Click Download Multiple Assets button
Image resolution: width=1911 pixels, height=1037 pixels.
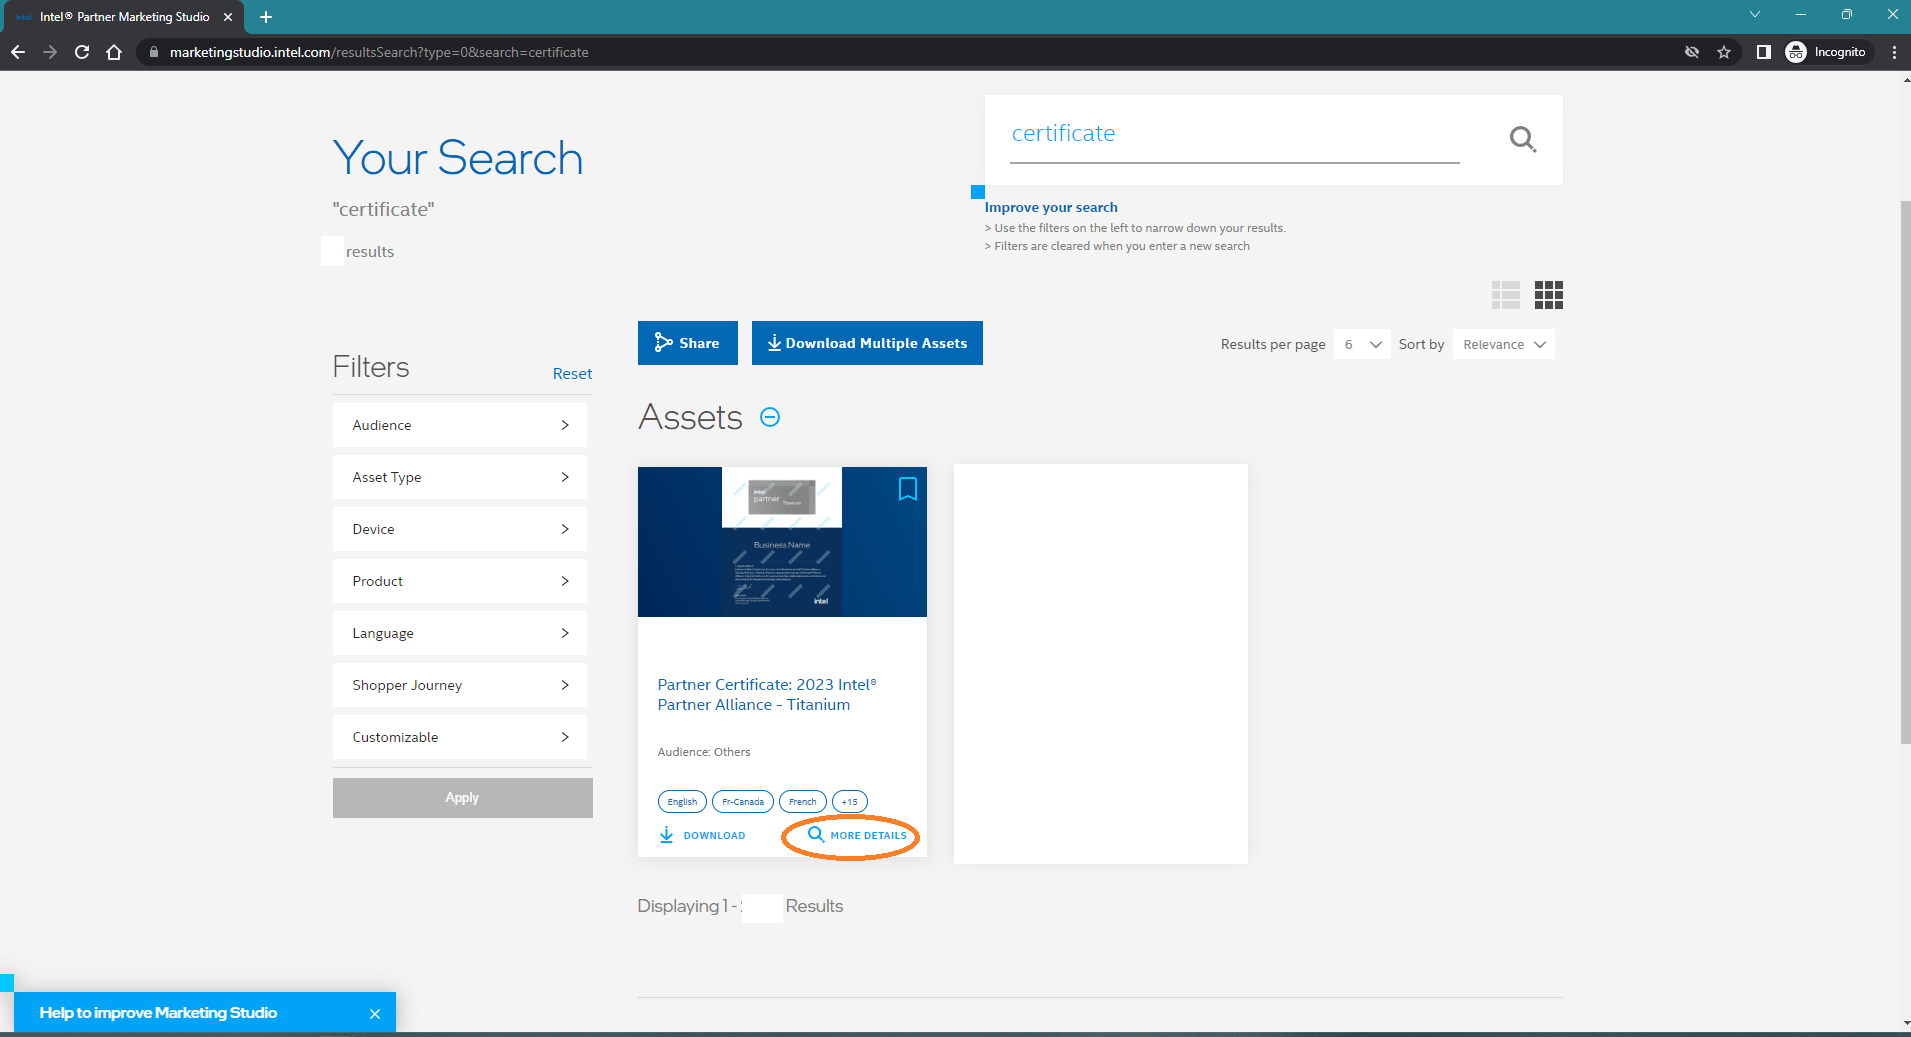coord(867,343)
